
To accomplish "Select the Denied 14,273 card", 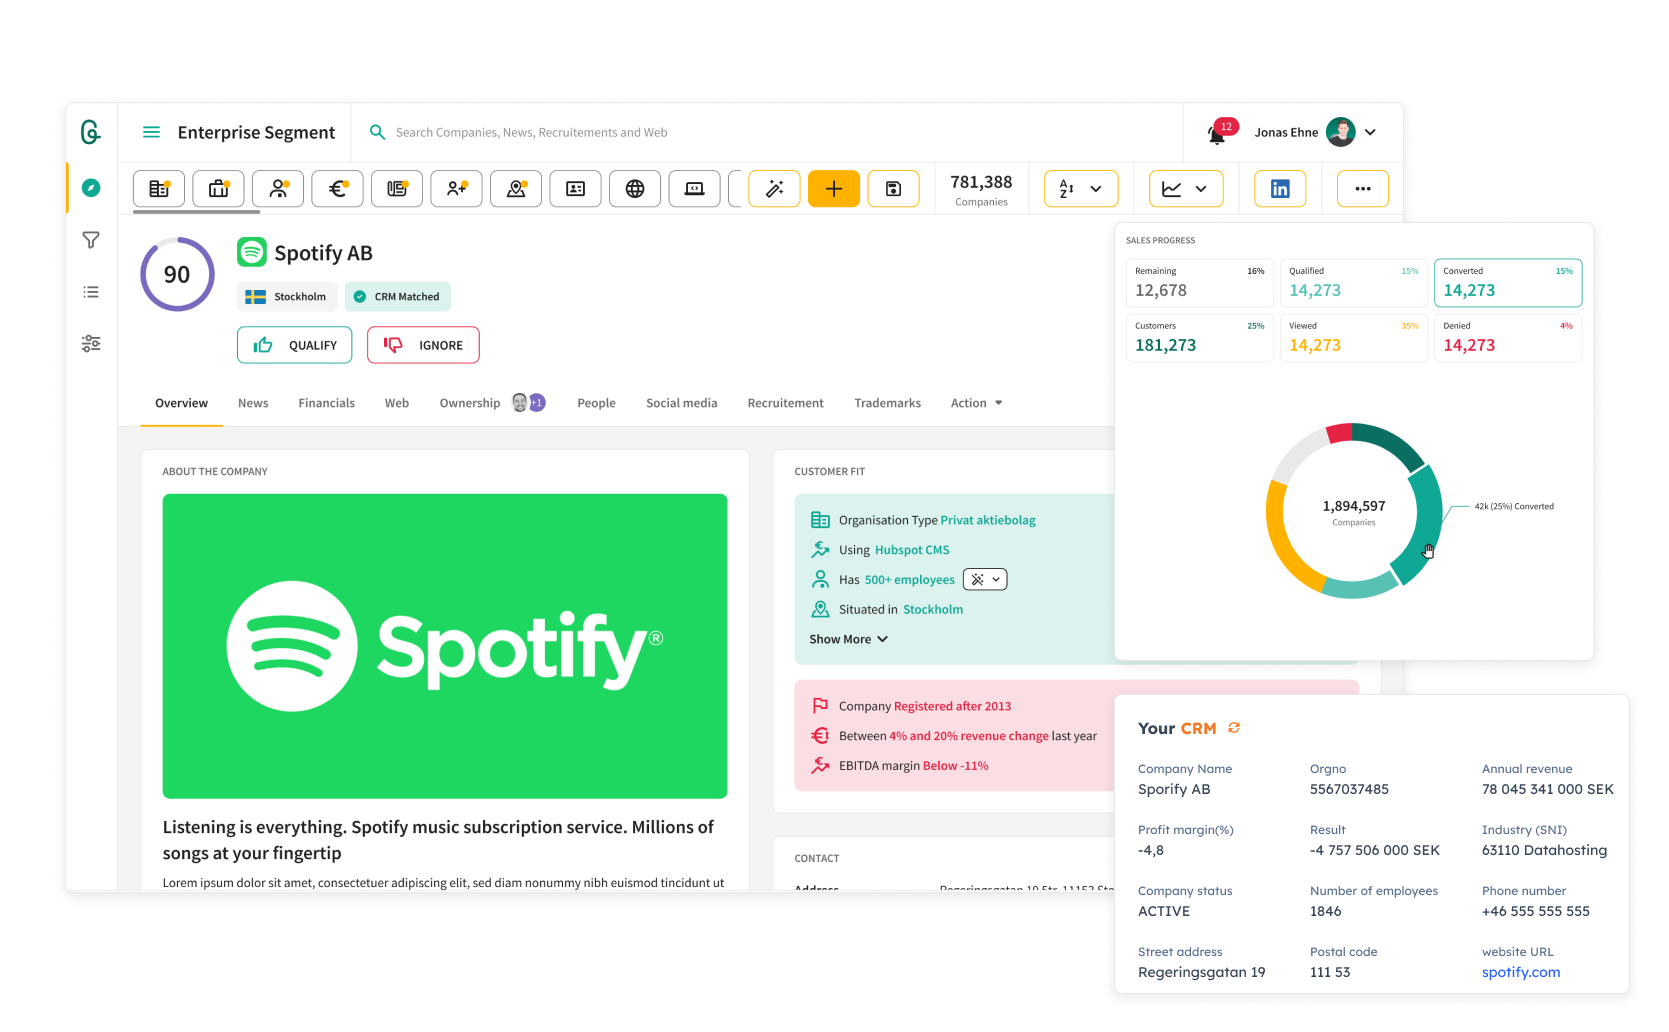I will (1508, 338).
